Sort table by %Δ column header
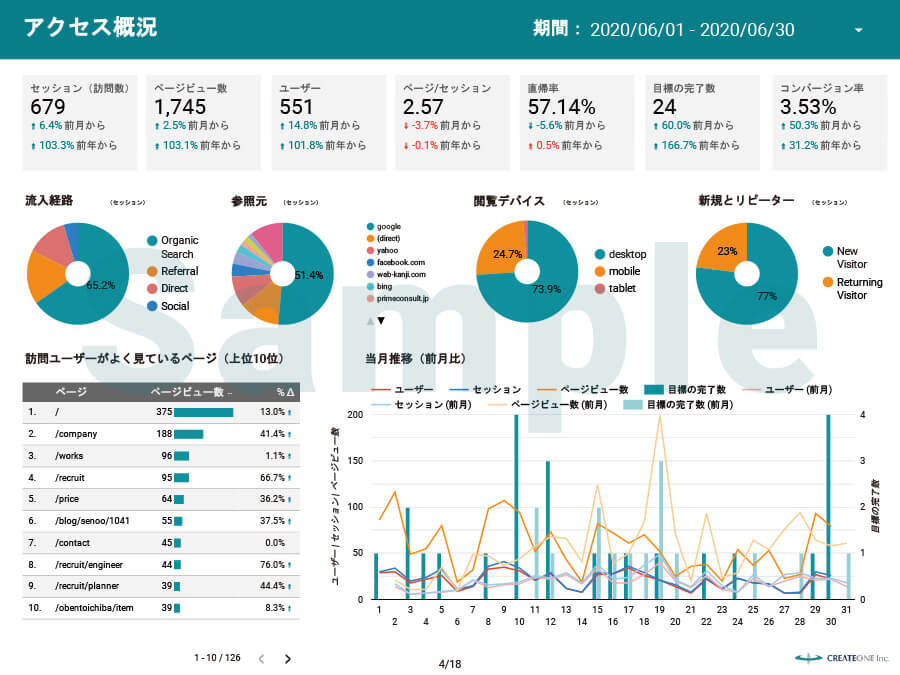The height and width of the screenshot is (675, 900). point(285,391)
